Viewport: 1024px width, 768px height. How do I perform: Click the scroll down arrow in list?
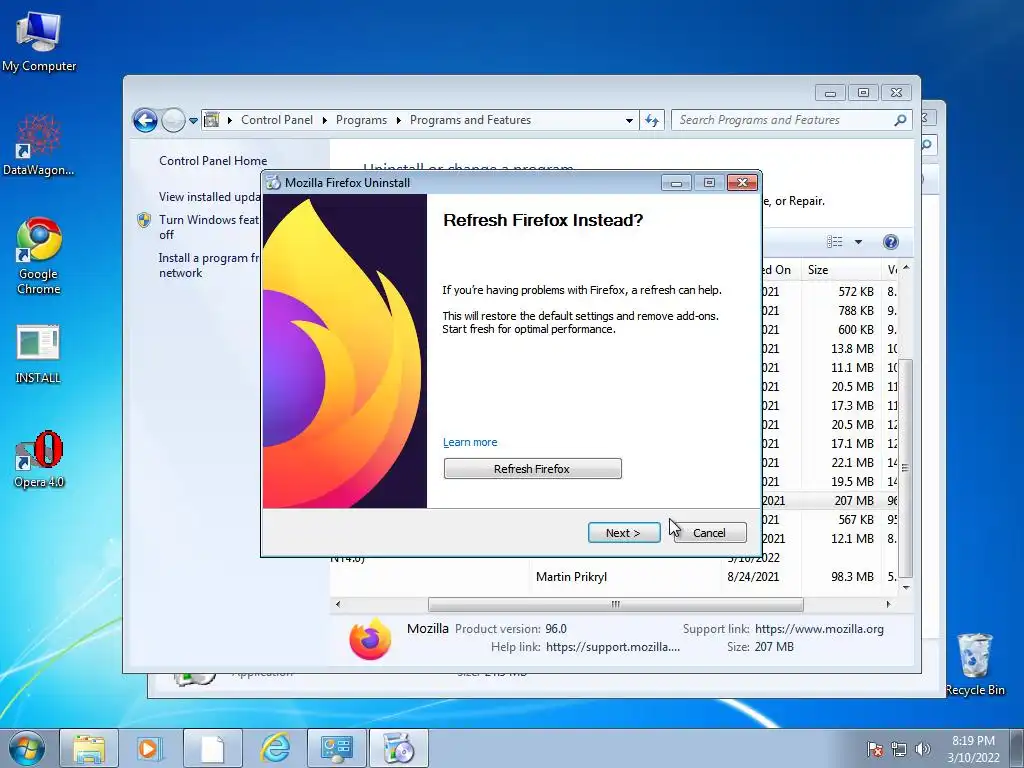point(905,588)
